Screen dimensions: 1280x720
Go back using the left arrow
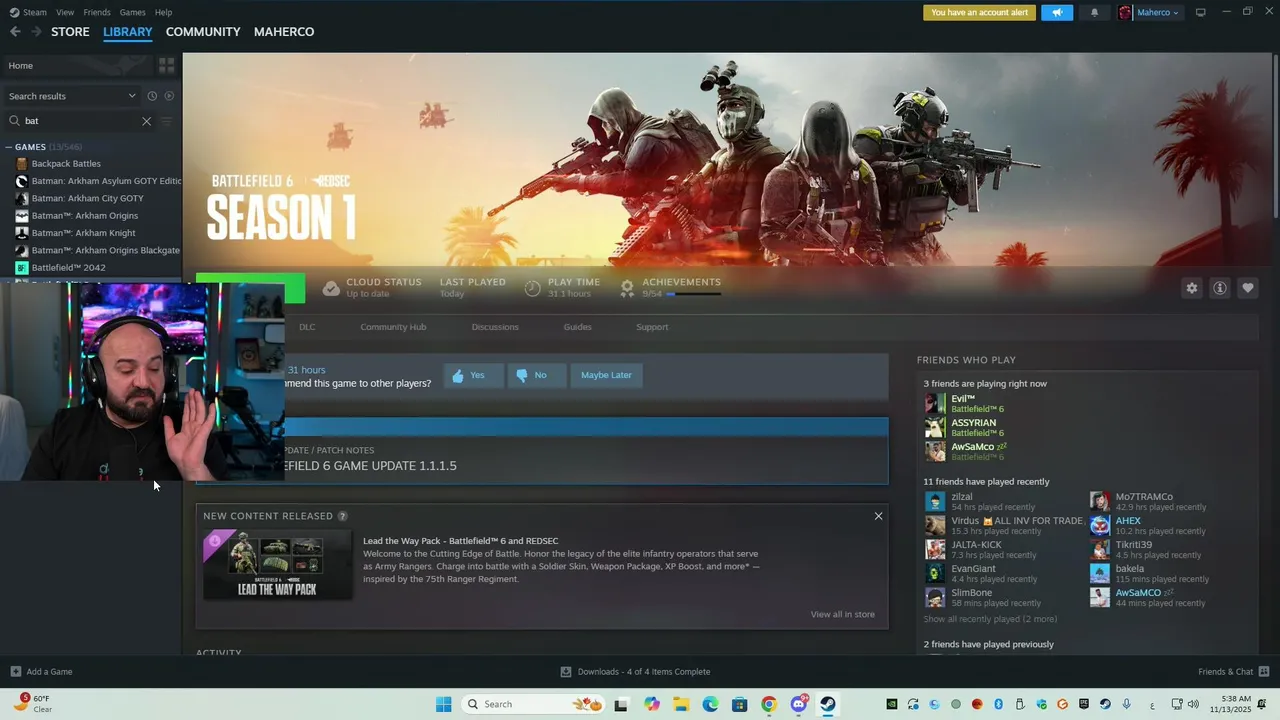(x=15, y=32)
